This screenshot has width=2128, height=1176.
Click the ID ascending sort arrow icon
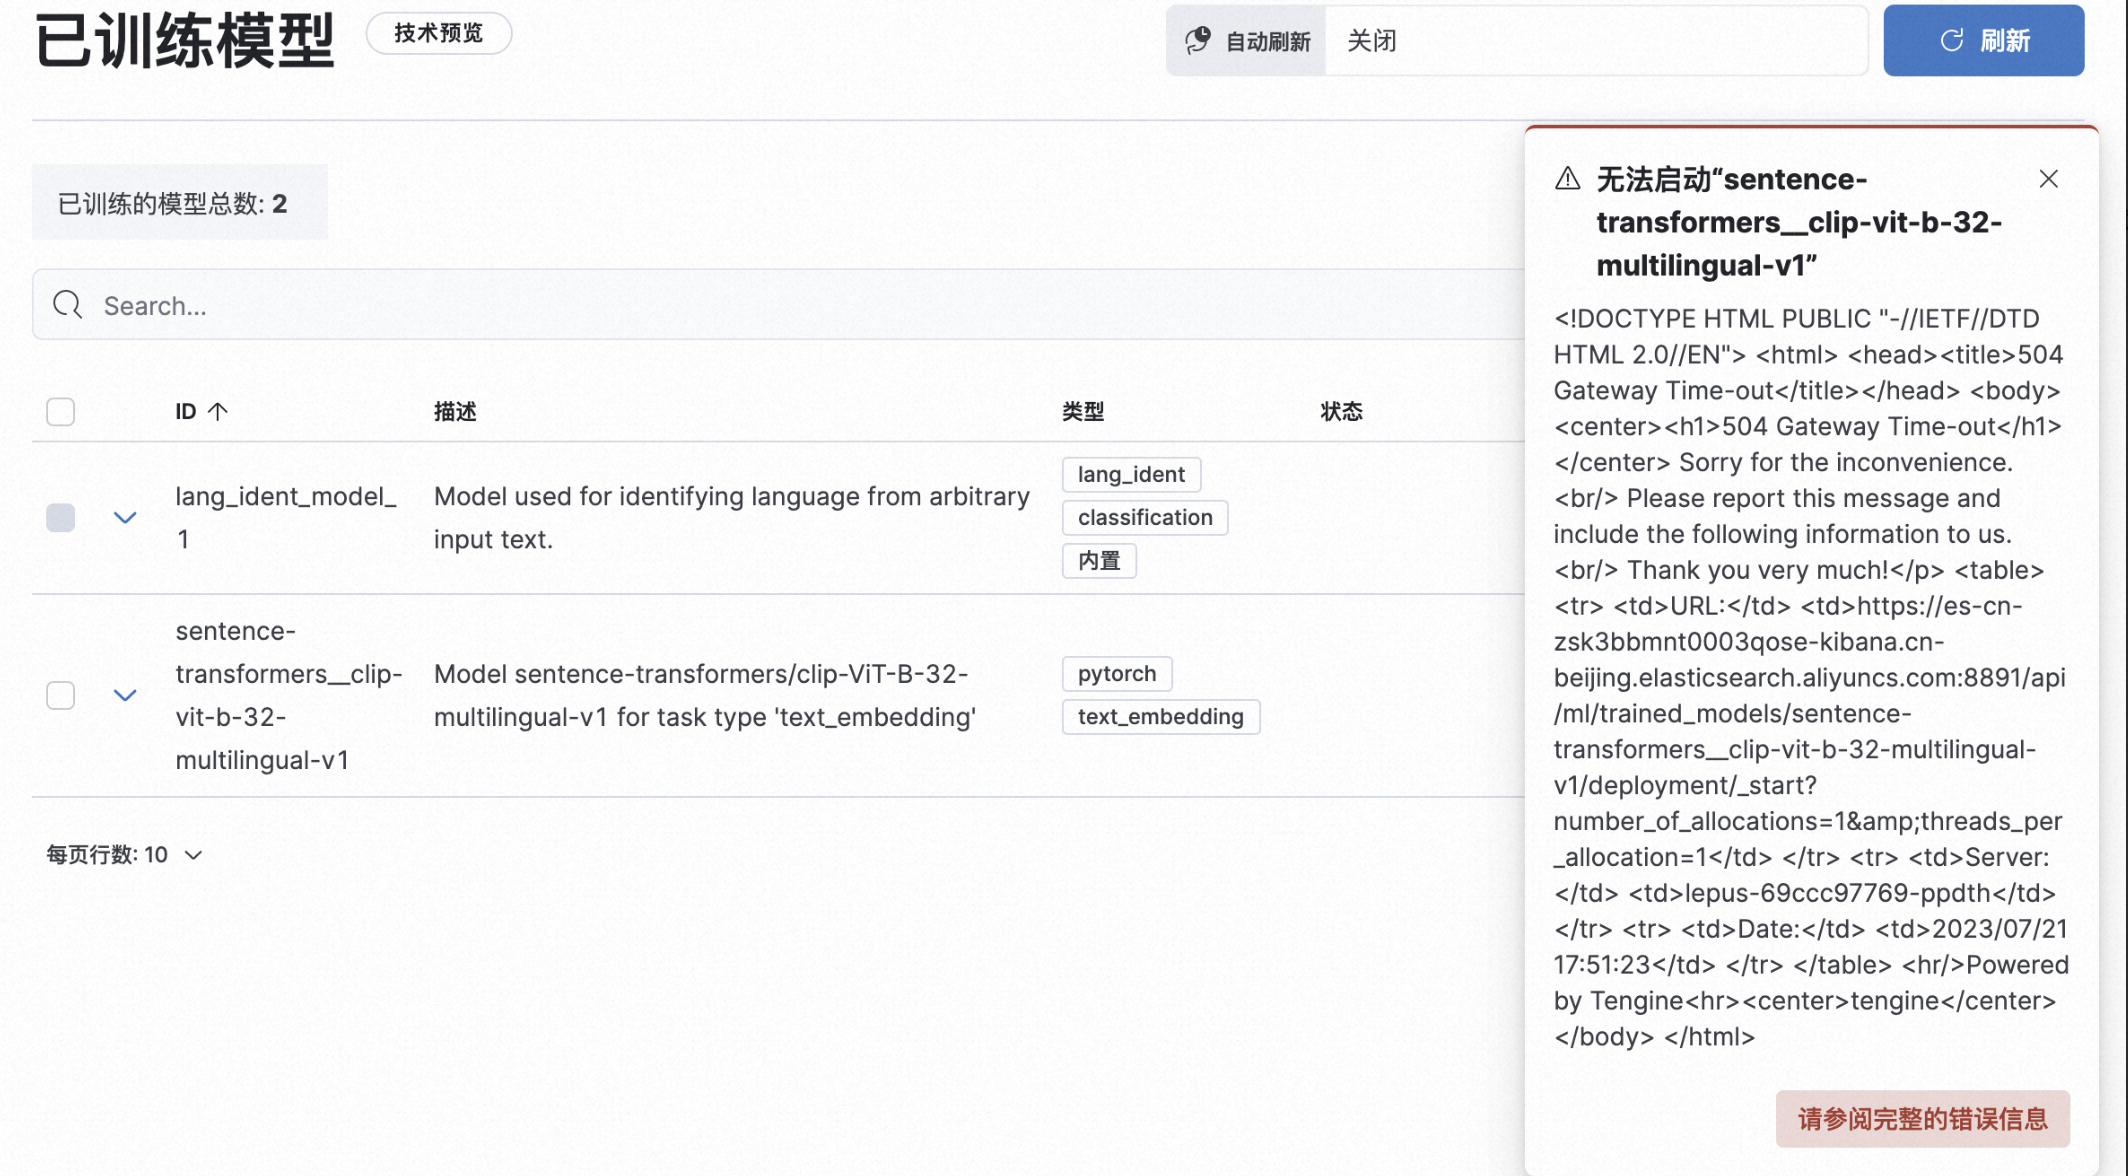click(218, 412)
